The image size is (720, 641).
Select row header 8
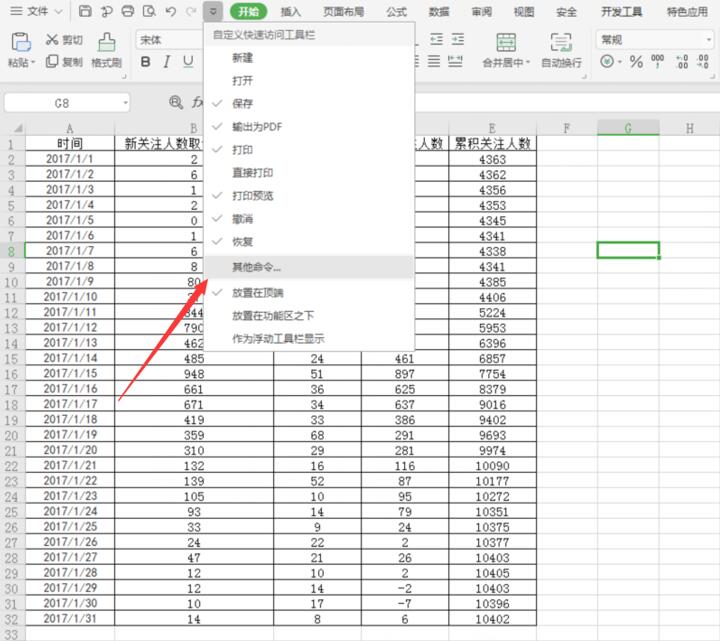pyautogui.click(x=12, y=251)
